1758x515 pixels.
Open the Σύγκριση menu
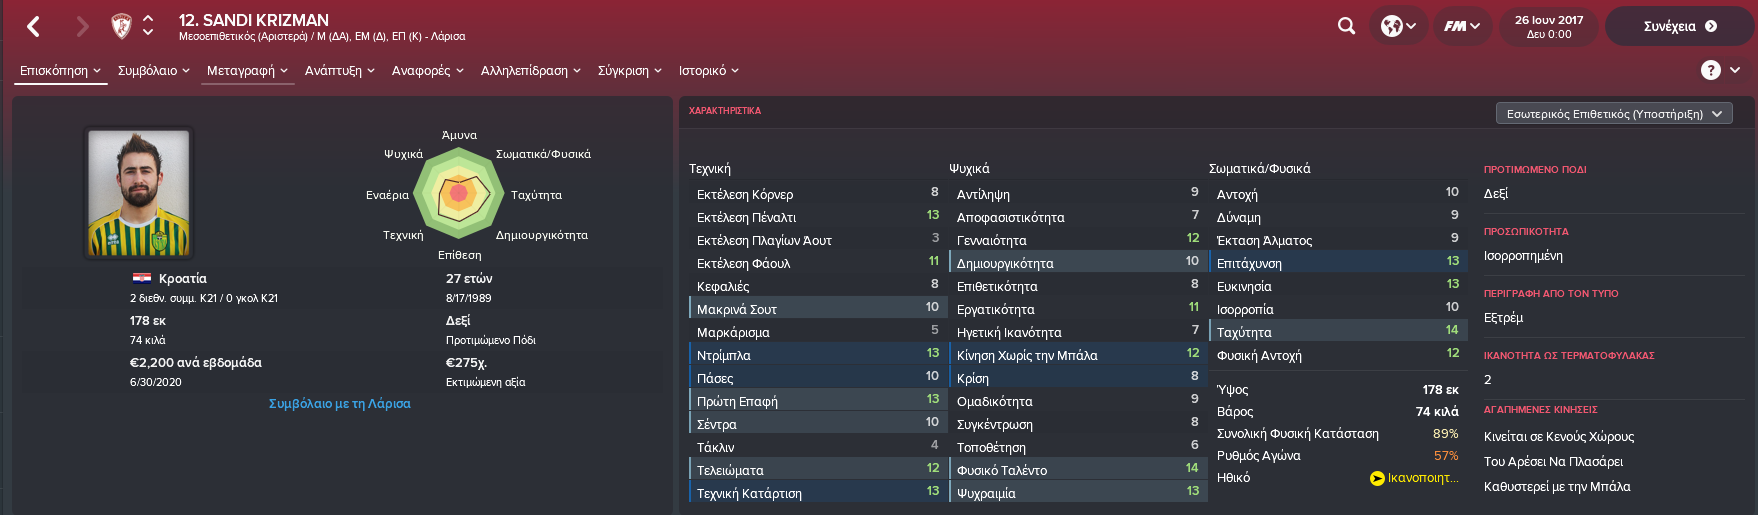(630, 71)
